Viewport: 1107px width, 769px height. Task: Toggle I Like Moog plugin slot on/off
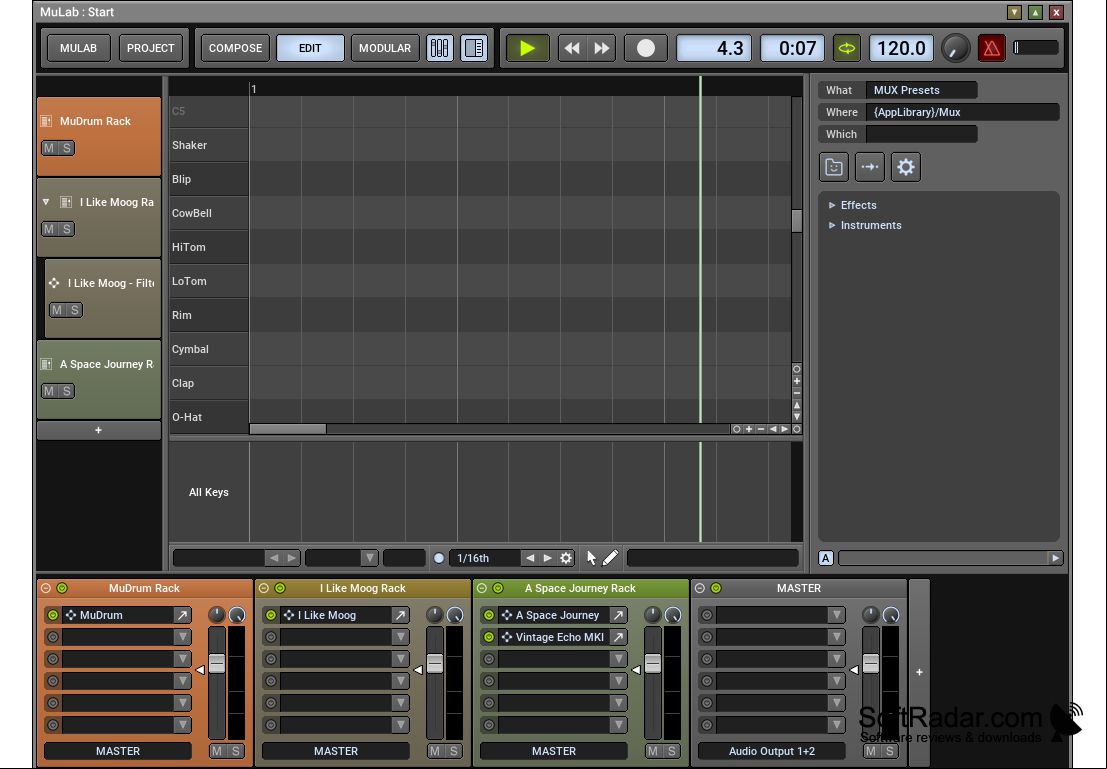pyautogui.click(x=271, y=615)
